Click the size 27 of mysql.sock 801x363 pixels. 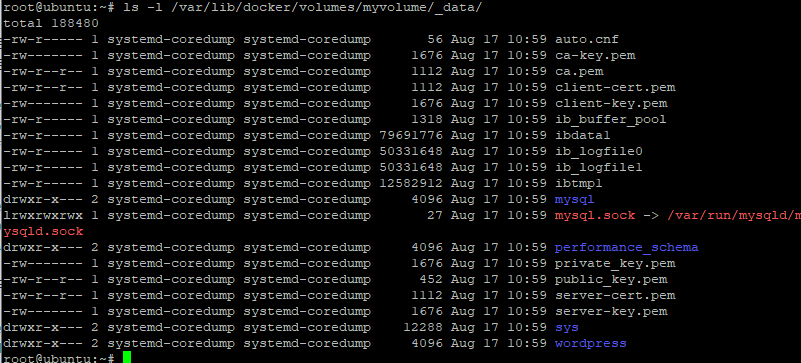tap(435, 215)
